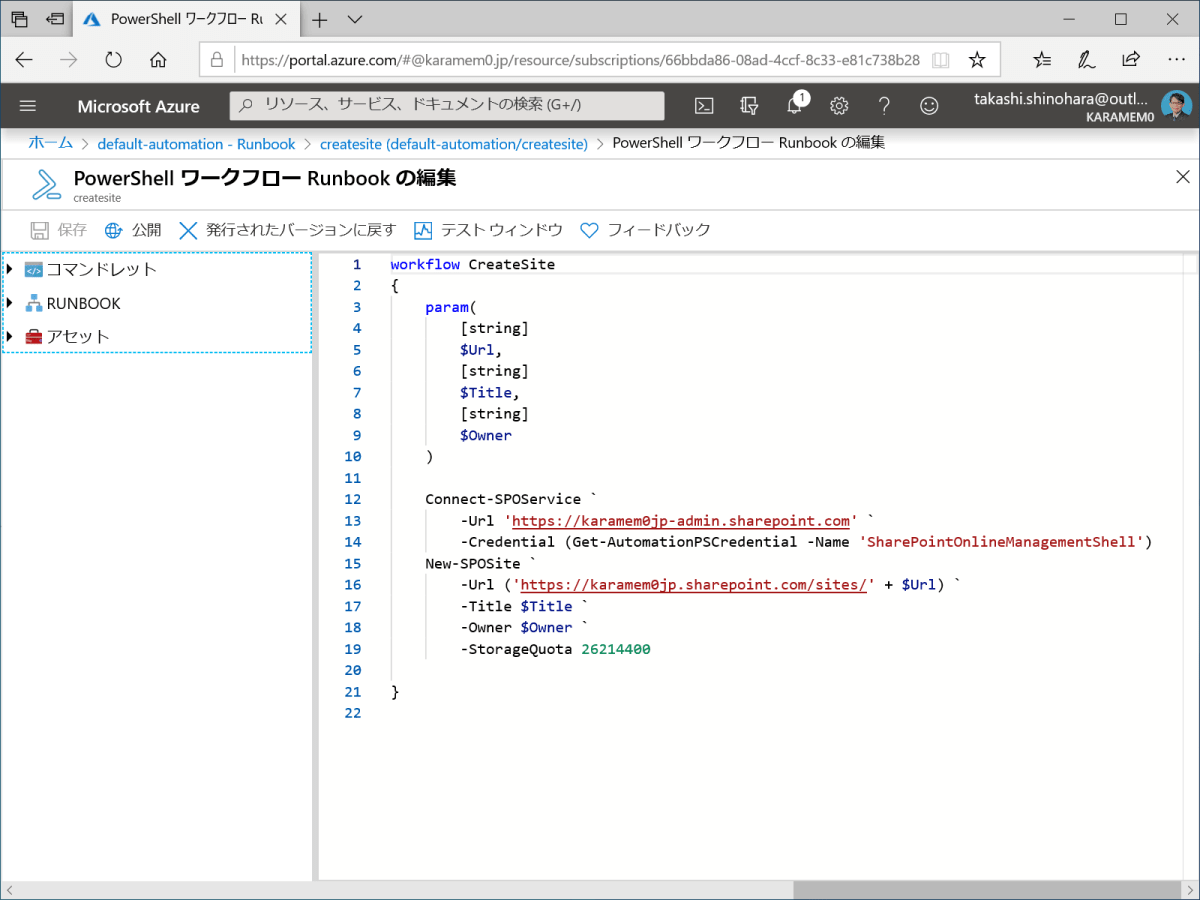Click the horizontal scrollbar thumb
Screen dimensions: 1200x900
tap(987, 890)
